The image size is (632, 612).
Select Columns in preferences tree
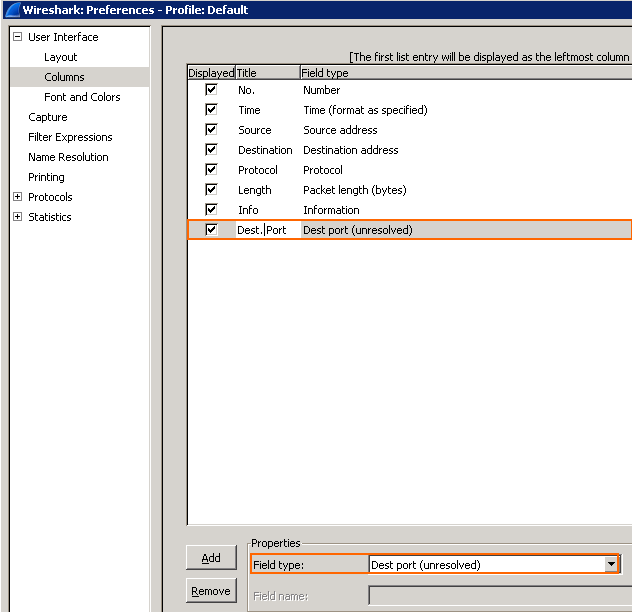click(x=64, y=77)
